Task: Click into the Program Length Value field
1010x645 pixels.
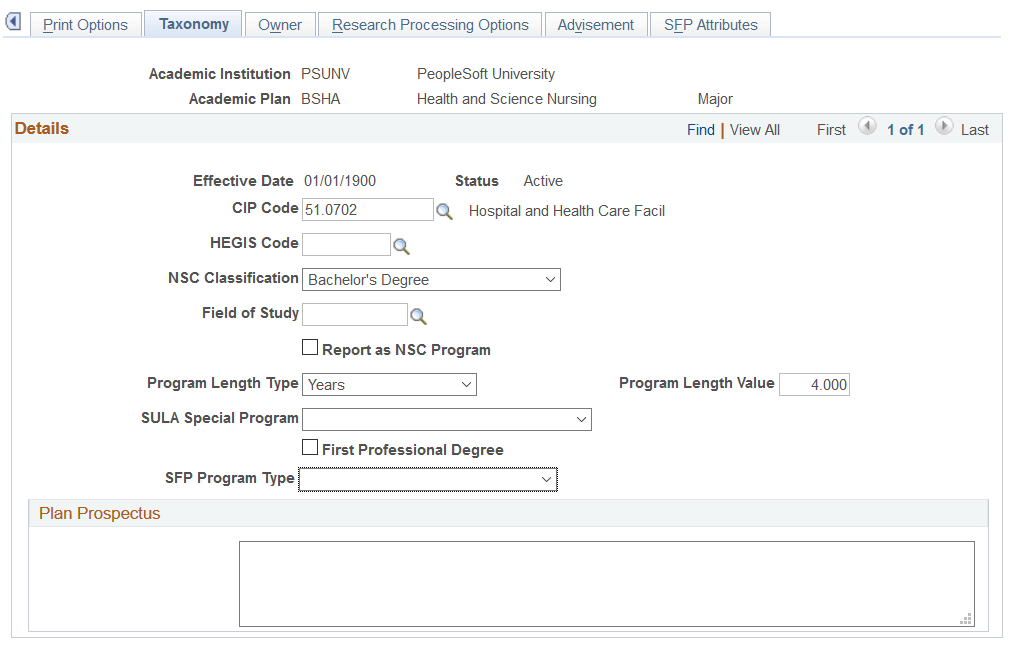Action: (814, 385)
